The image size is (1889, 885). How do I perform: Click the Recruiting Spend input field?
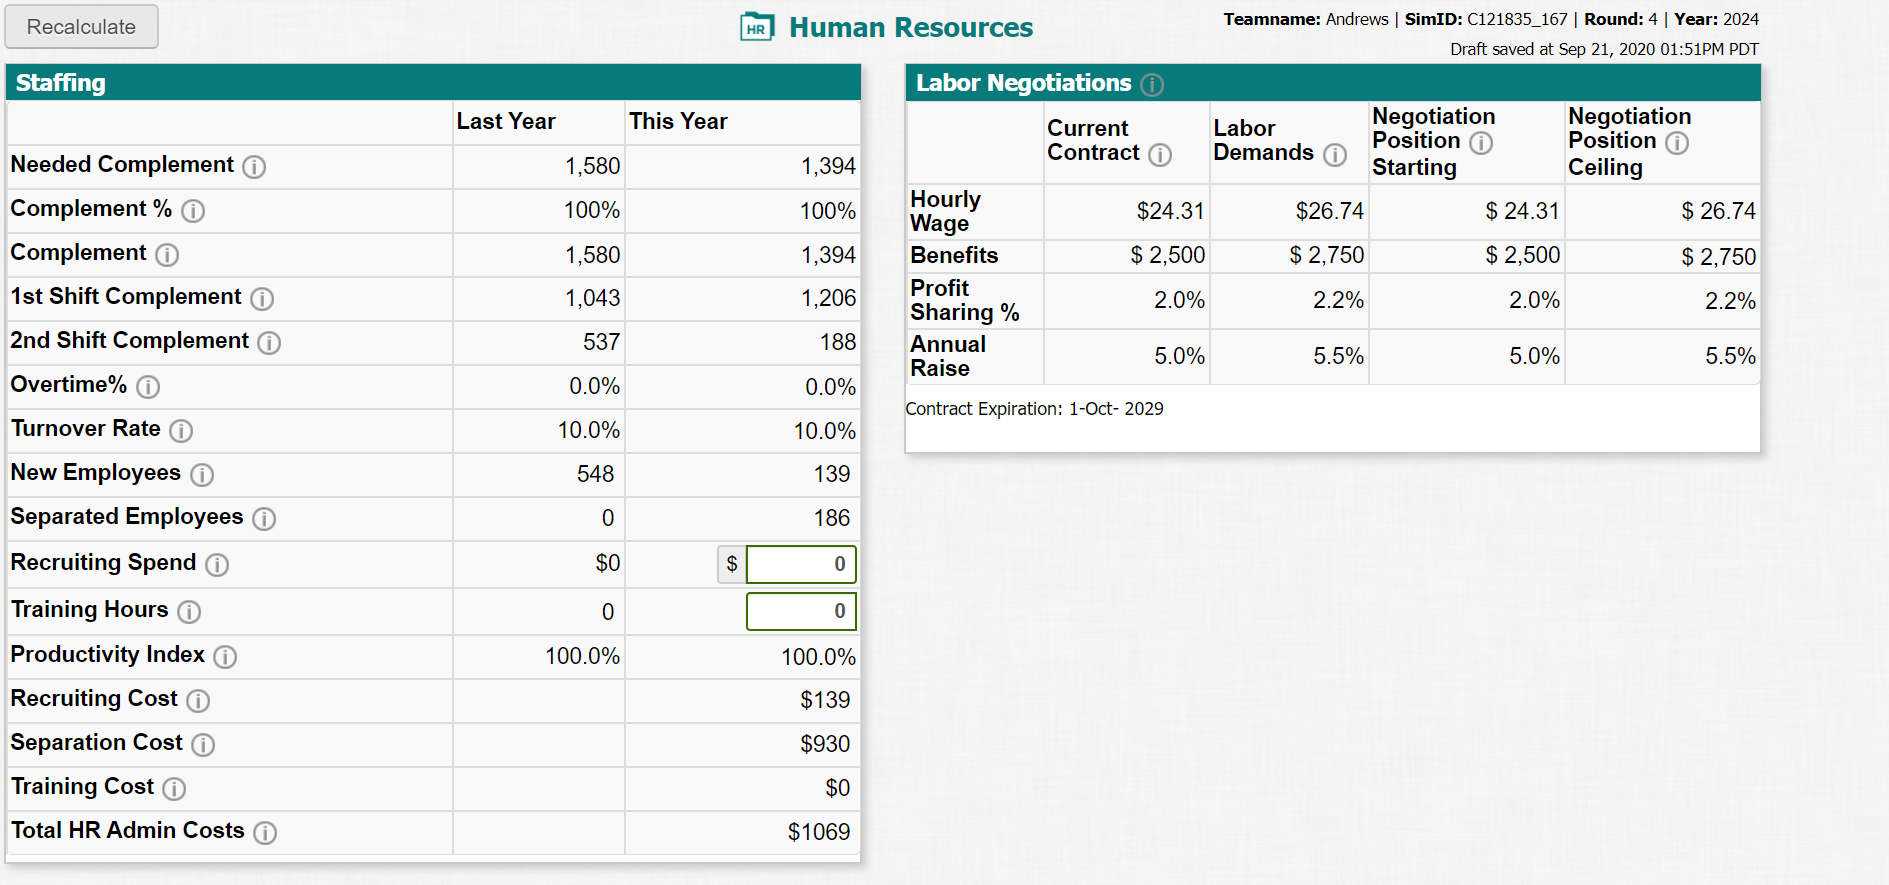(801, 564)
